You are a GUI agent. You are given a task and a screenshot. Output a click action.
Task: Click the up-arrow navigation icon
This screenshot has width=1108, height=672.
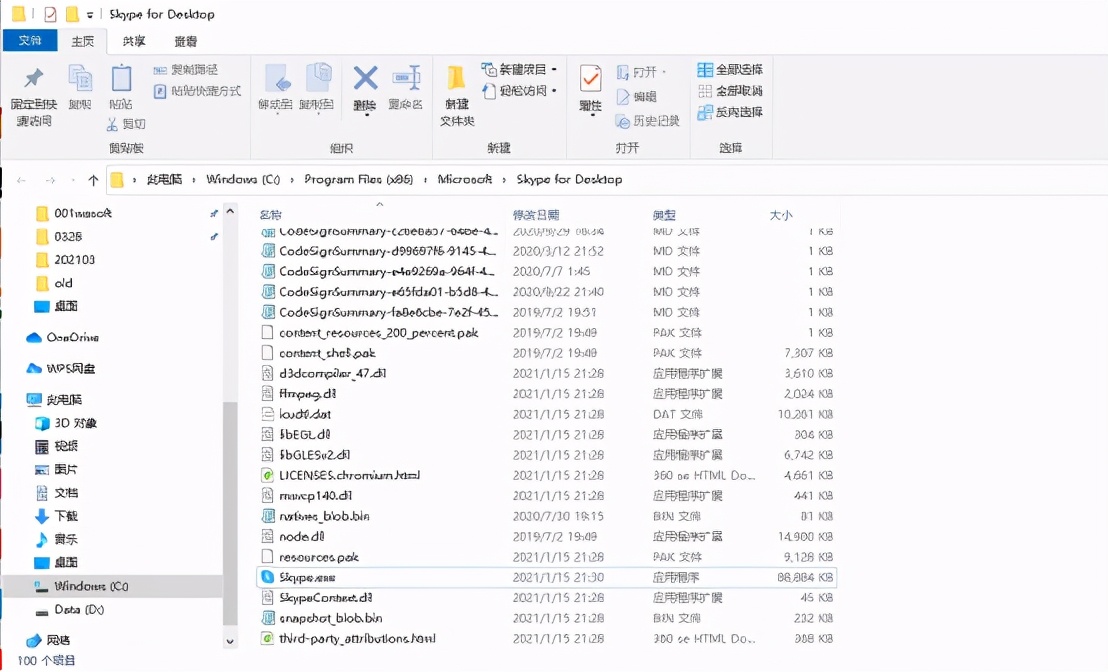[x=91, y=180]
